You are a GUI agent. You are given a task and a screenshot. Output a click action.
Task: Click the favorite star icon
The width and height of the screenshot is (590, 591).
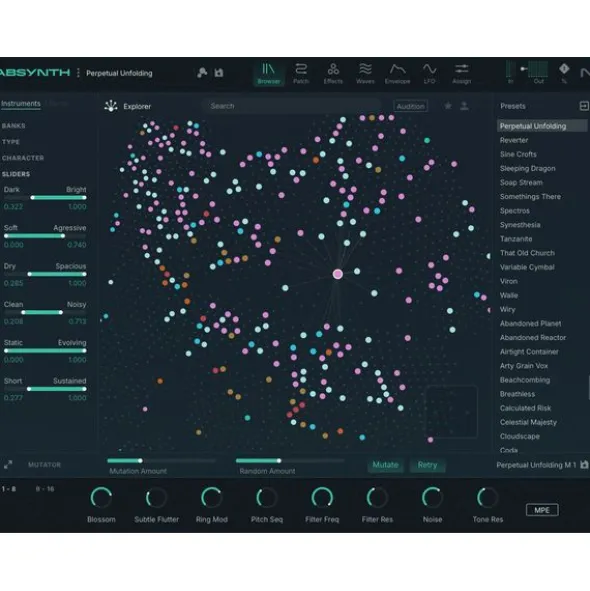[x=448, y=106]
